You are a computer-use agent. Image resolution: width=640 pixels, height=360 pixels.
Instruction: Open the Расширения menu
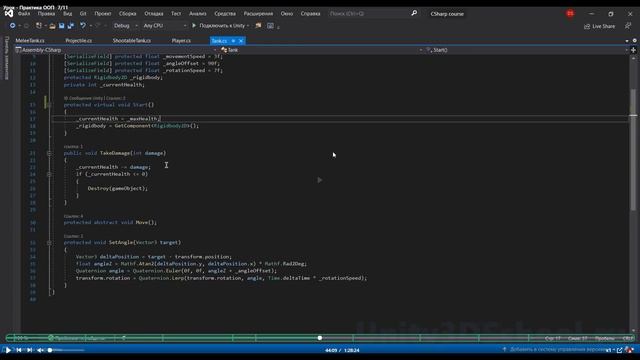point(258,13)
